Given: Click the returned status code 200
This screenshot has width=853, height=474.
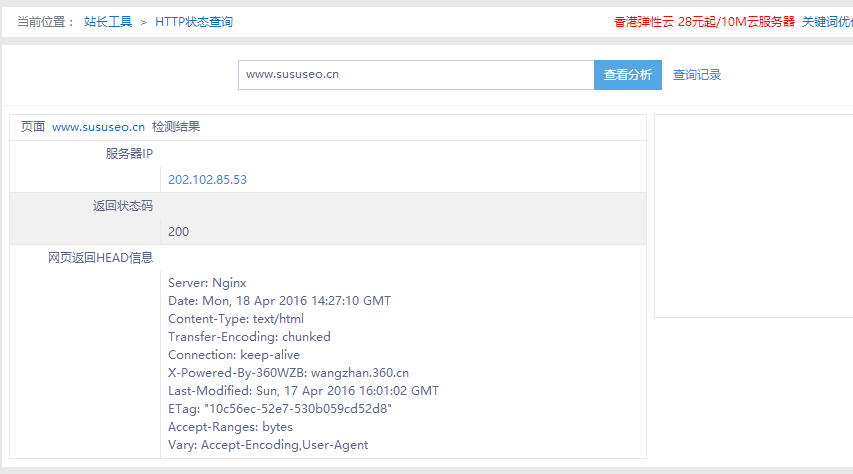Looking at the screenshot, I should click(178, 232).
